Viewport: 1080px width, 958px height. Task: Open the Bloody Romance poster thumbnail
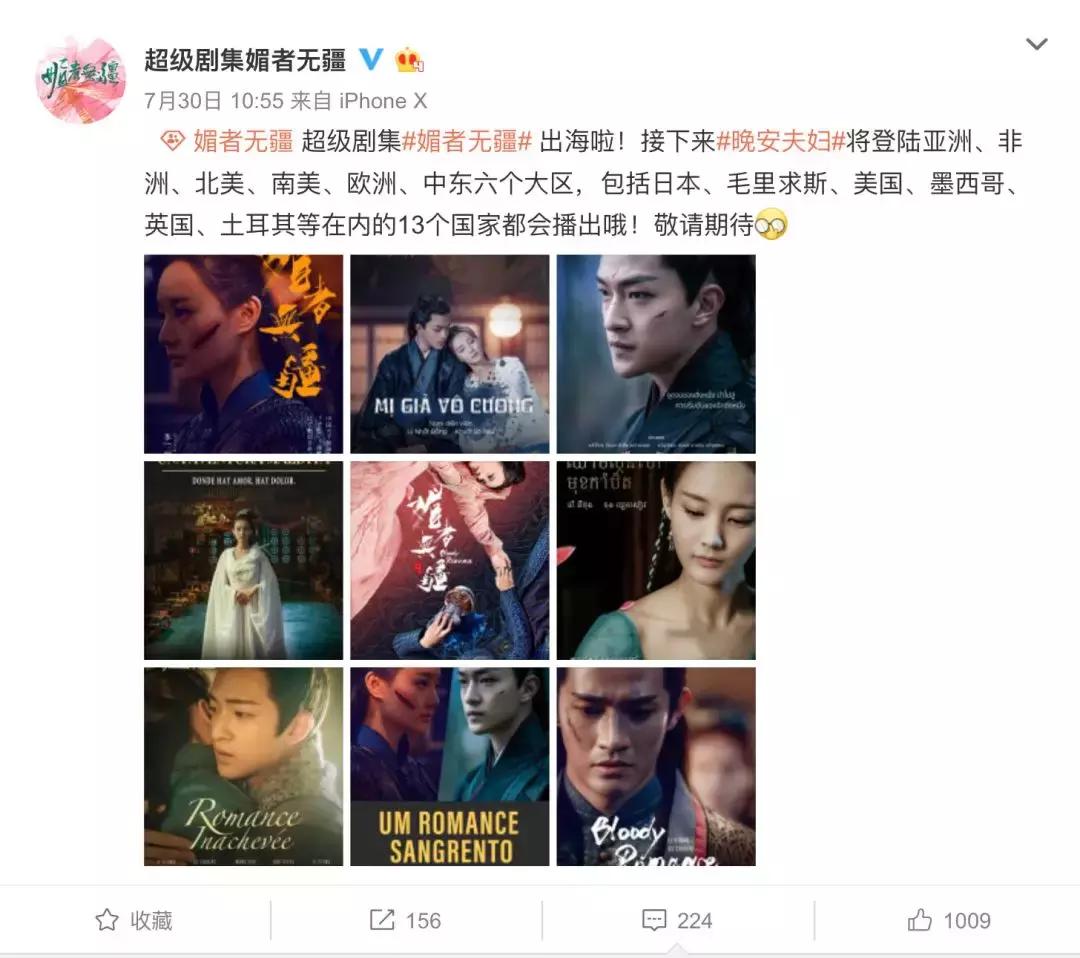[x=656, y=767]
